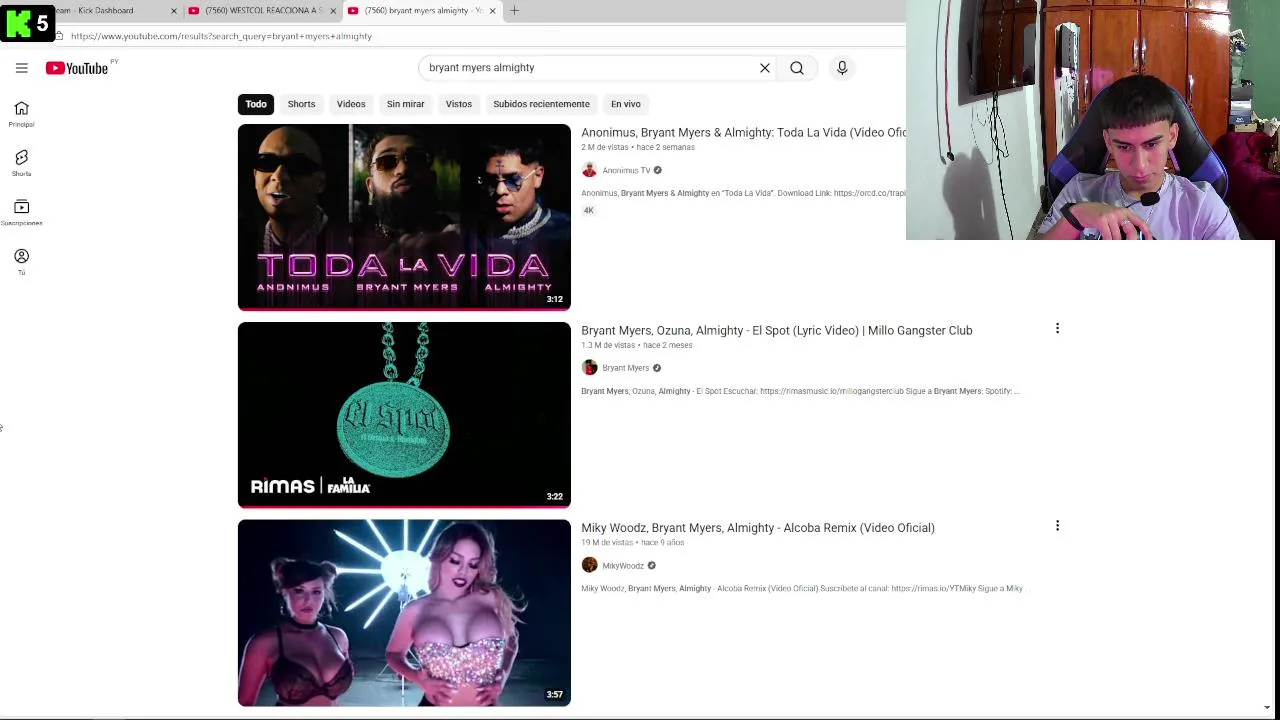1280x720 pixels.
Task: Select the Sin mirar filter chip
Action: click(x=405, y=104)
